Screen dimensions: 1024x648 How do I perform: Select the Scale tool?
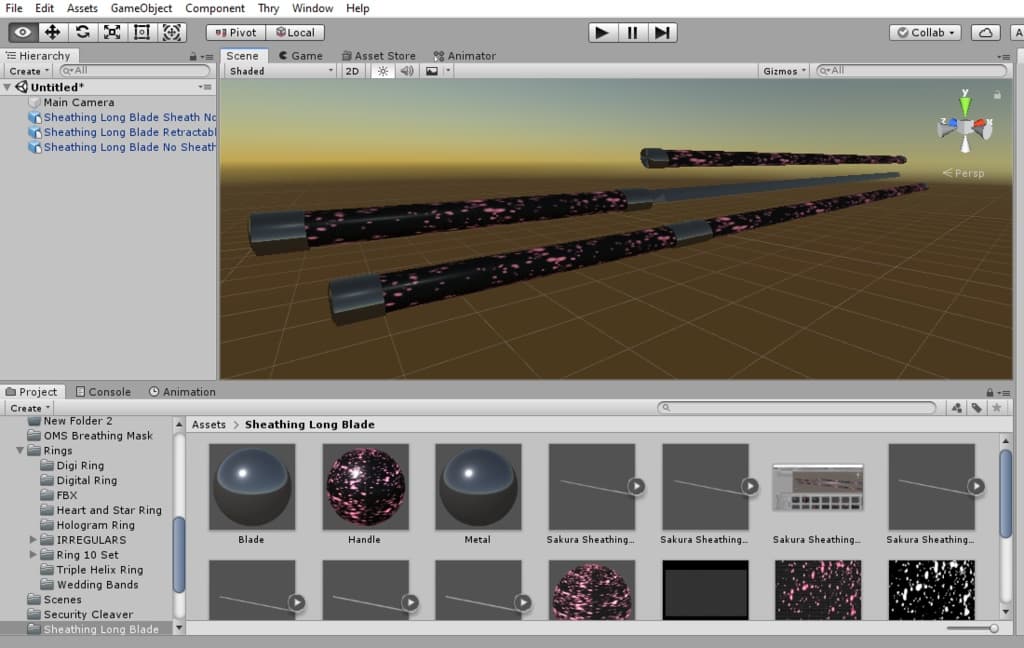pos(112,32)
